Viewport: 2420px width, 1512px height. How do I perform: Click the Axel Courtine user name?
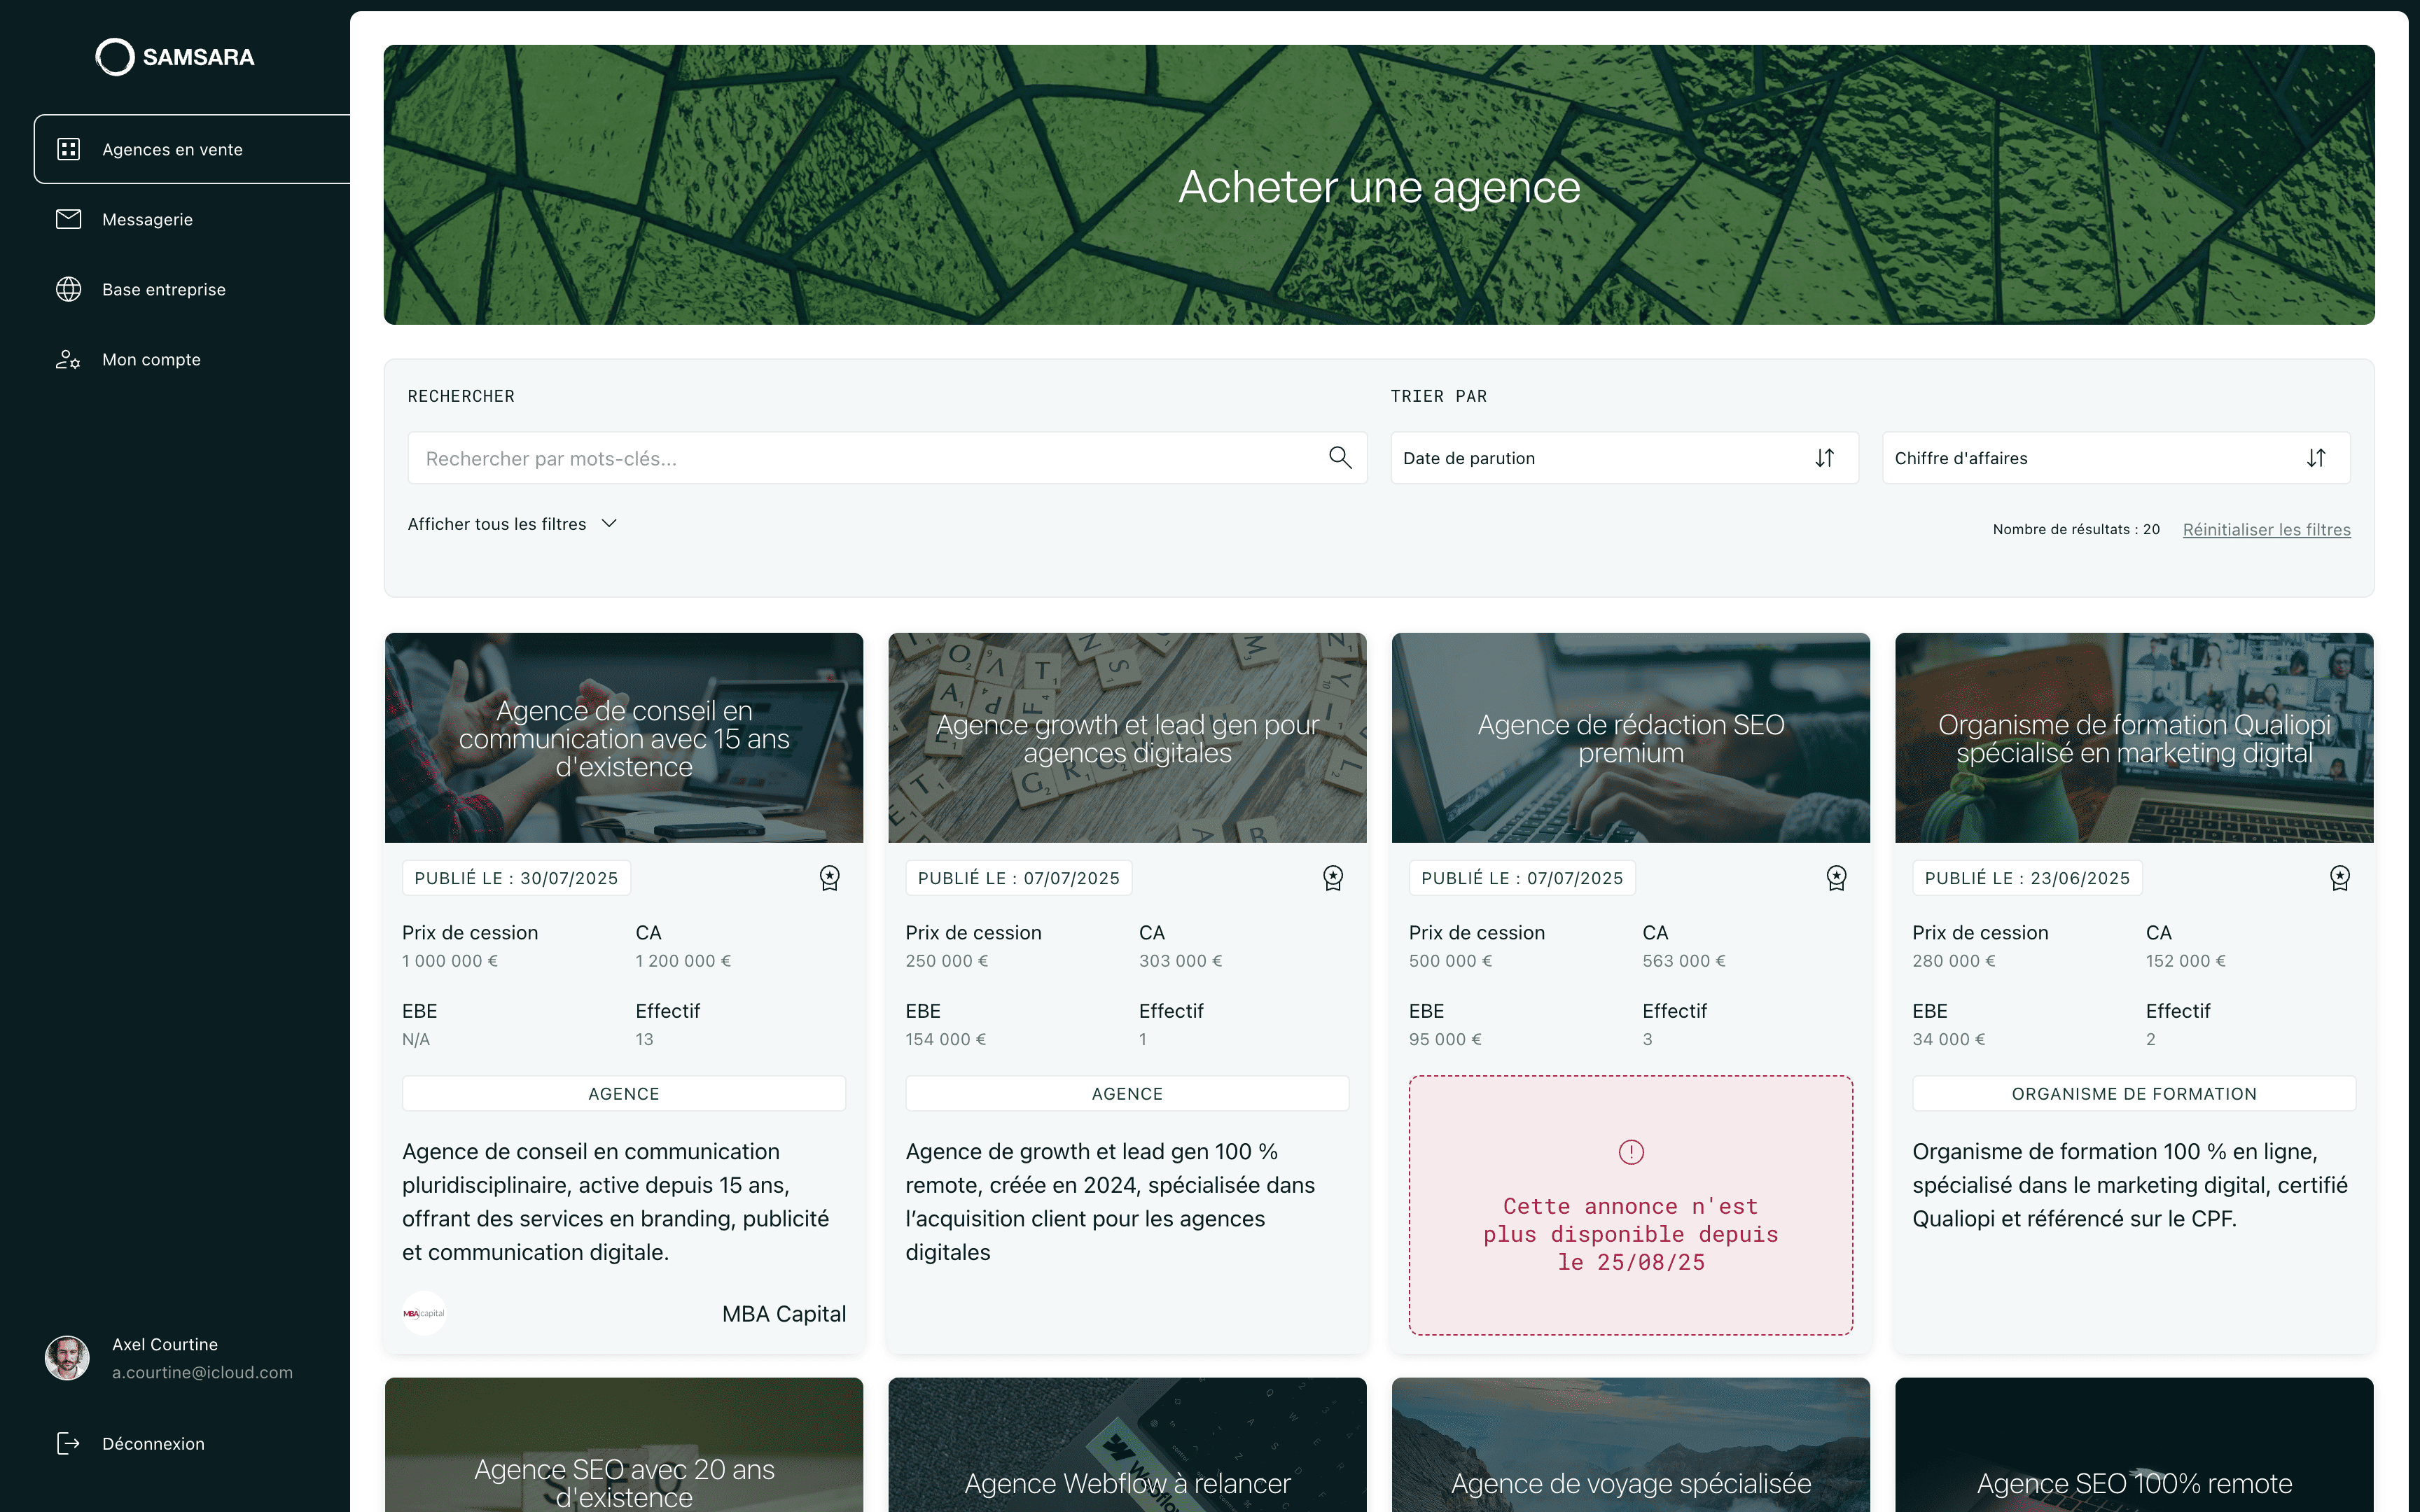coord(165,1344)
